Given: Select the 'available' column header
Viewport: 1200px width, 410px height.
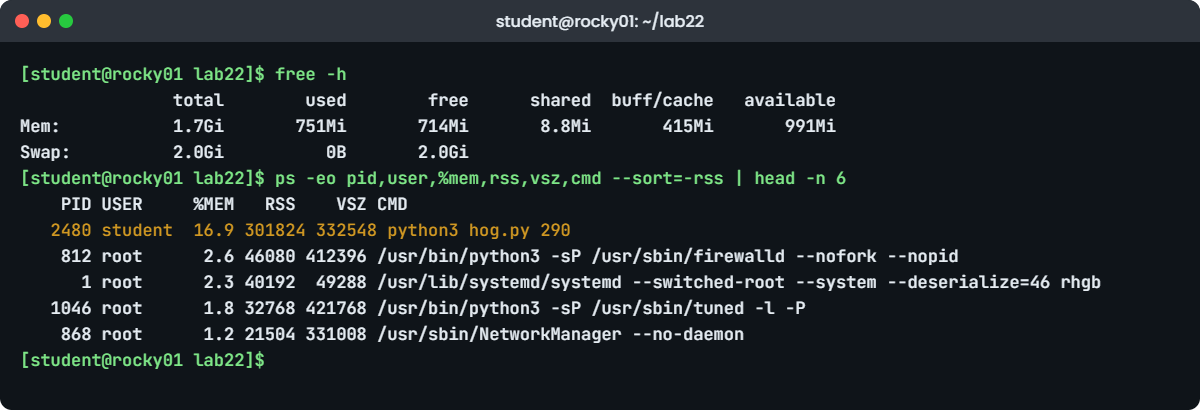Looking at the screenshot, I should 790,101.
